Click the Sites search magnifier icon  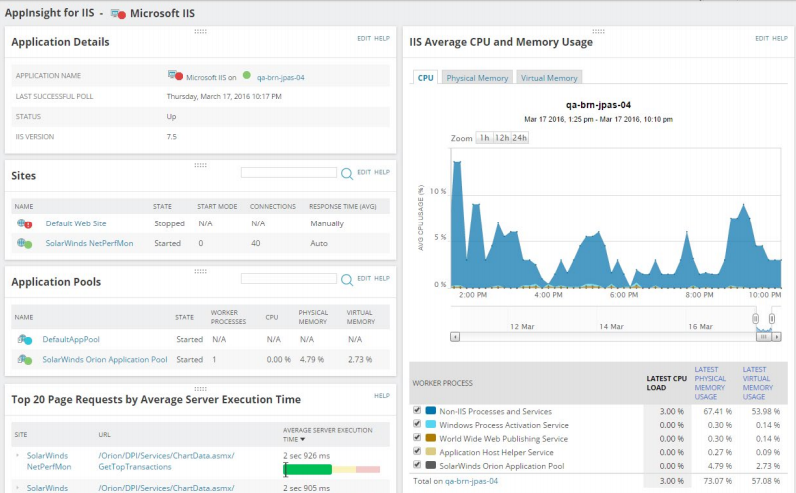(x=347, y=173)
